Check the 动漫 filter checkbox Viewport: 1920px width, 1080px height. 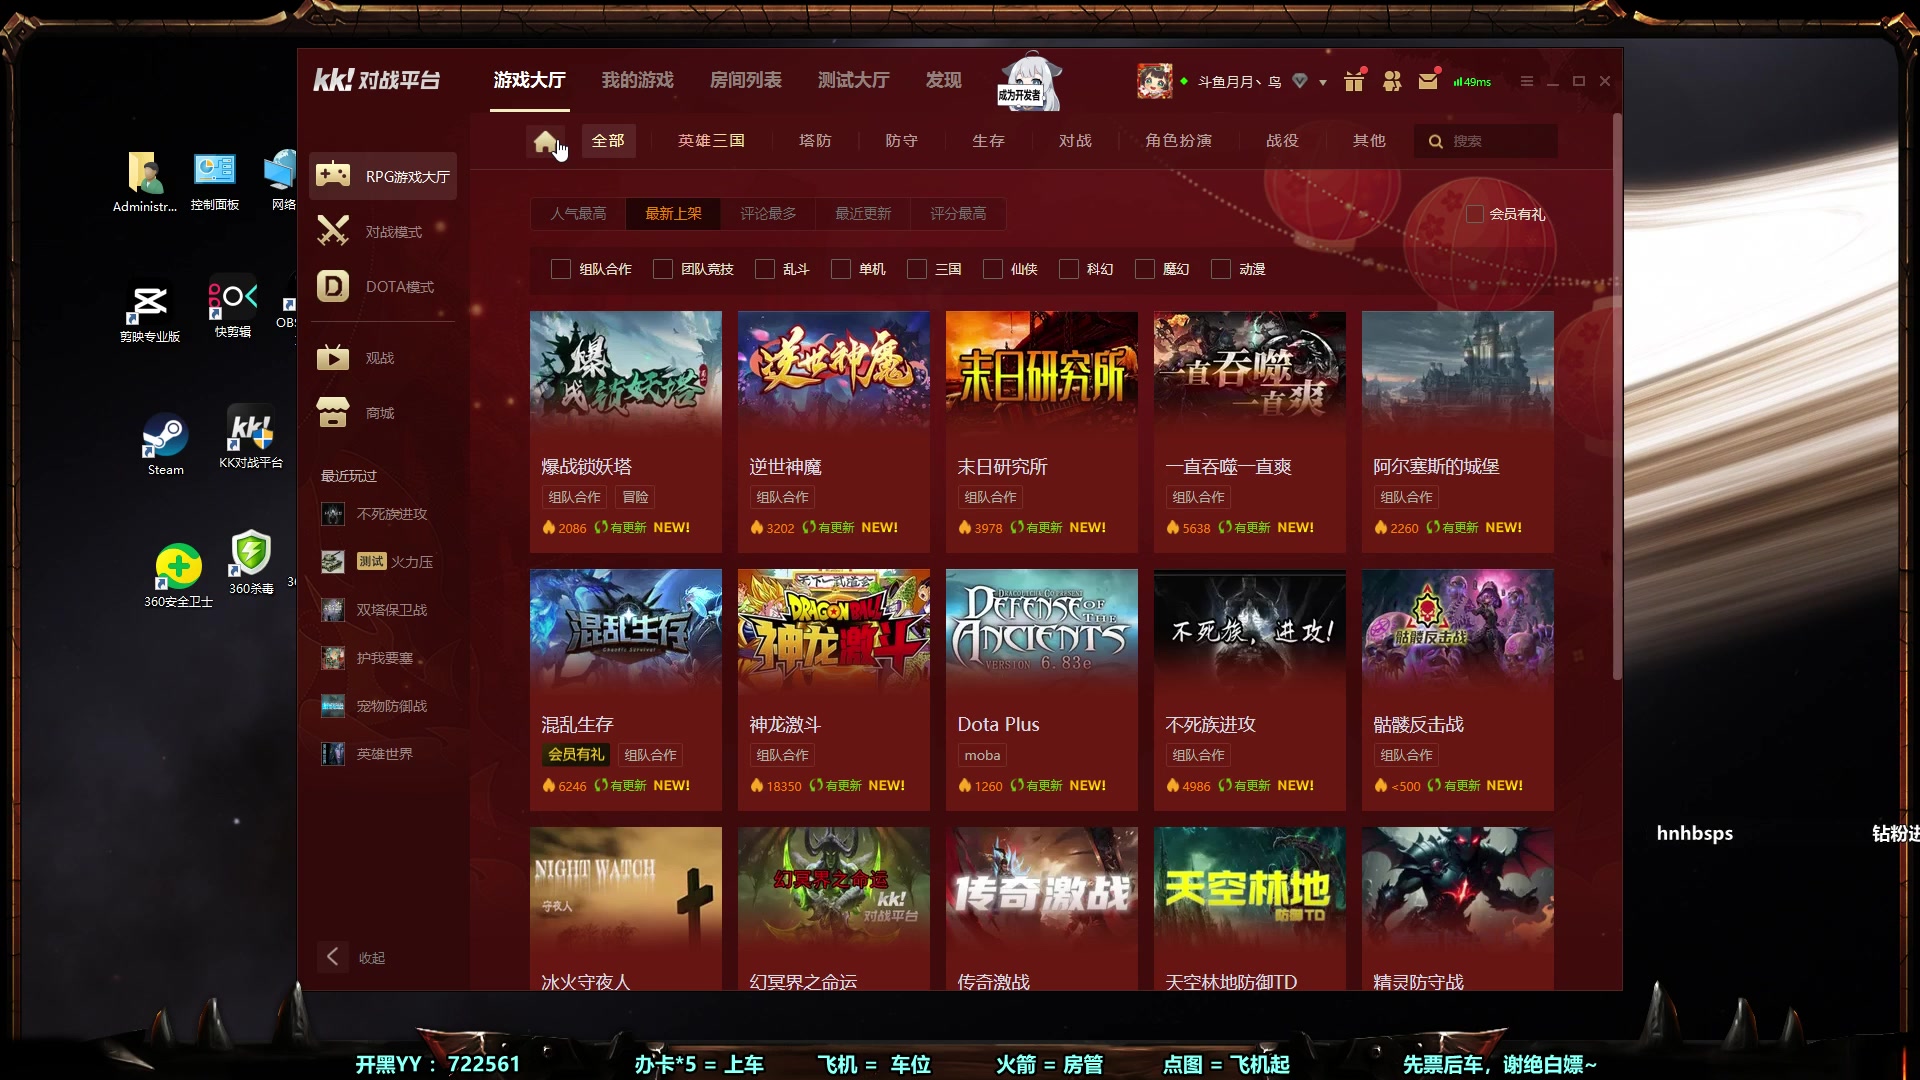1221,269
